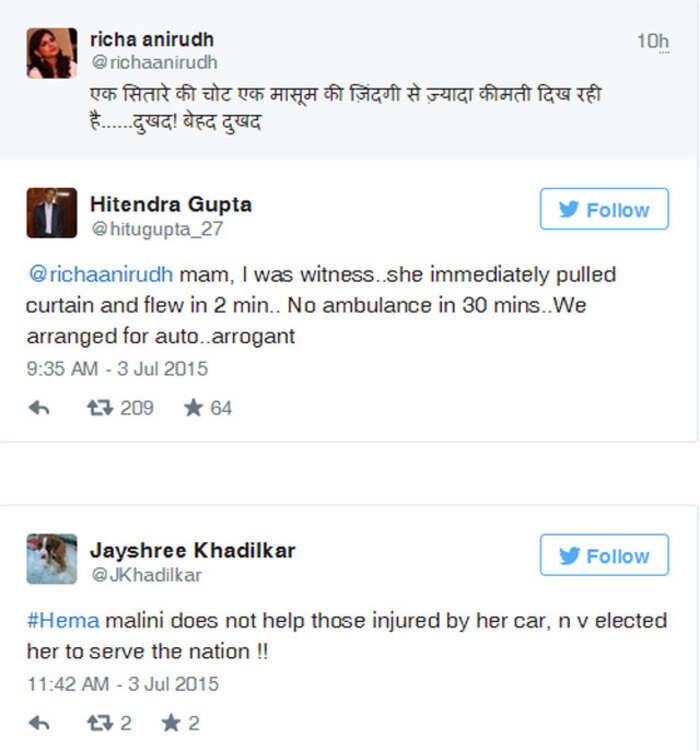Screen dimensions: 700x751
Task: Open Hitendra Gupta's avatar
Action: pyautogui.click(x=52, y=213)
